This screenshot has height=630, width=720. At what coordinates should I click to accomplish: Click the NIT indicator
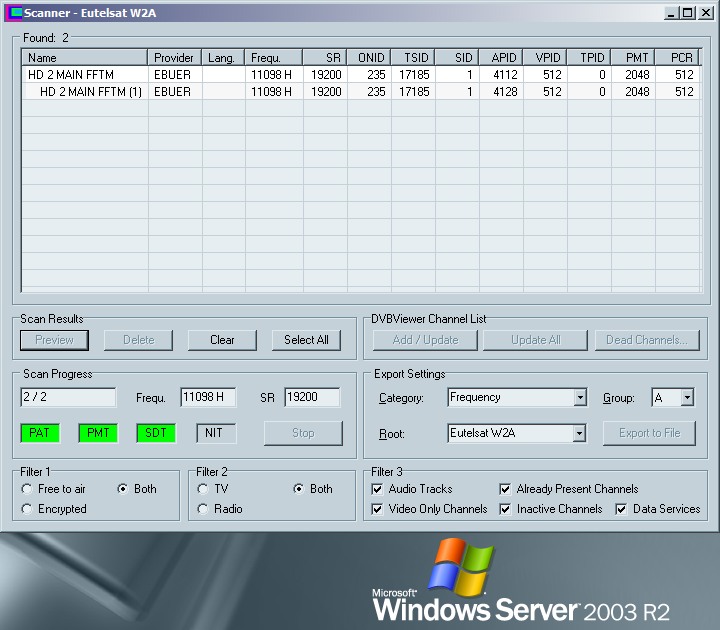click(x=216, y=433)
